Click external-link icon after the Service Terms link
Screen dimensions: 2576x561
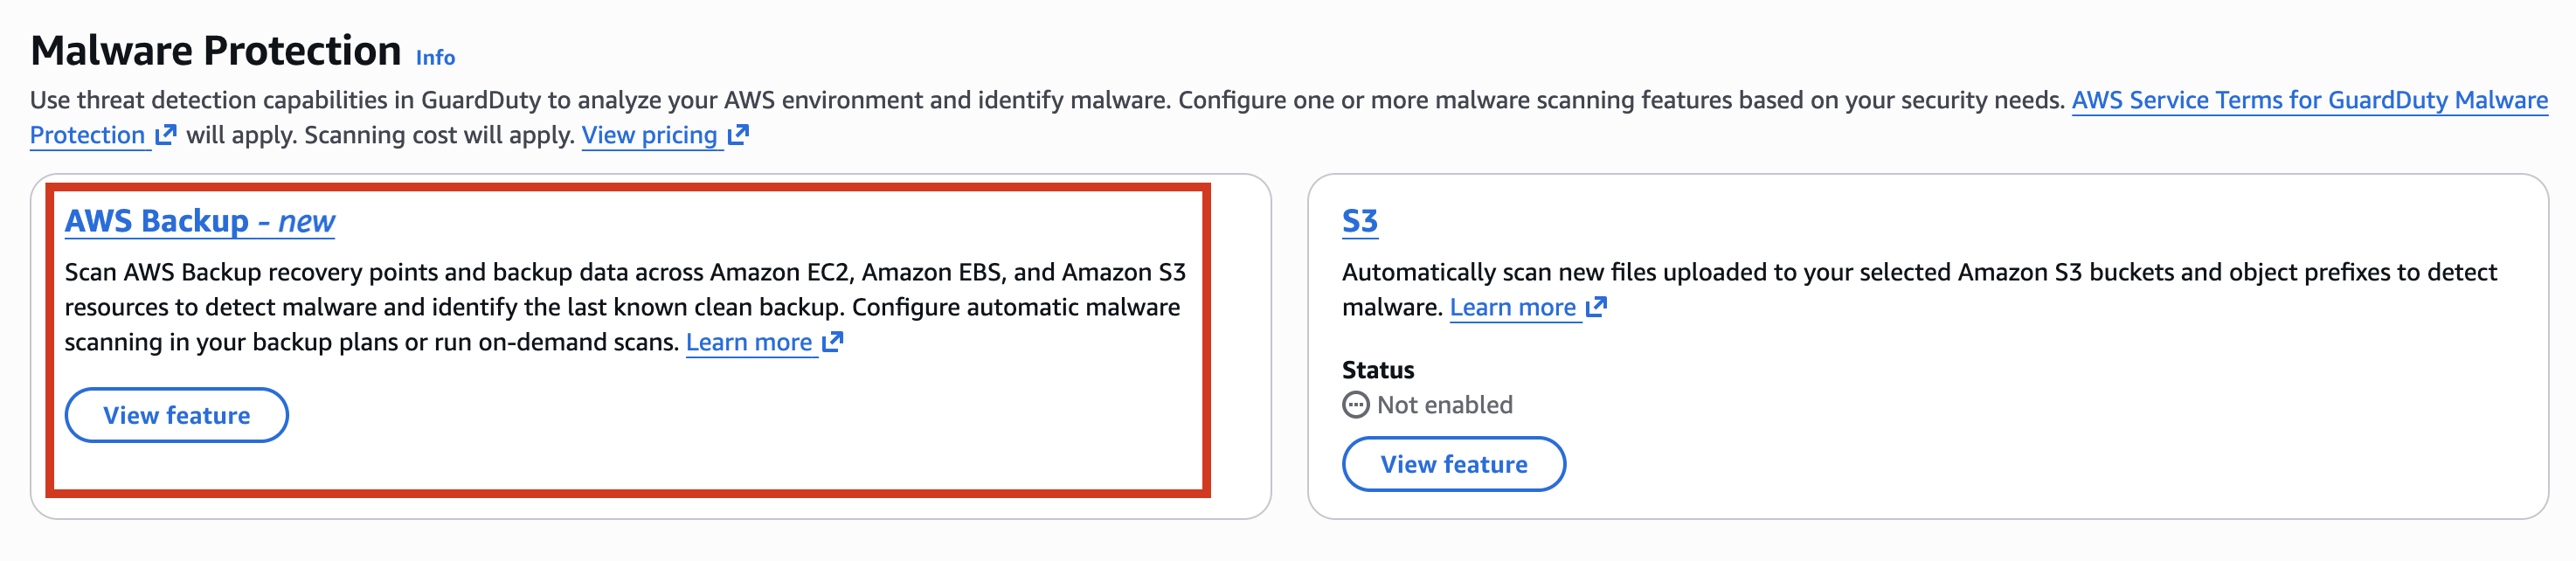point(166,134)
